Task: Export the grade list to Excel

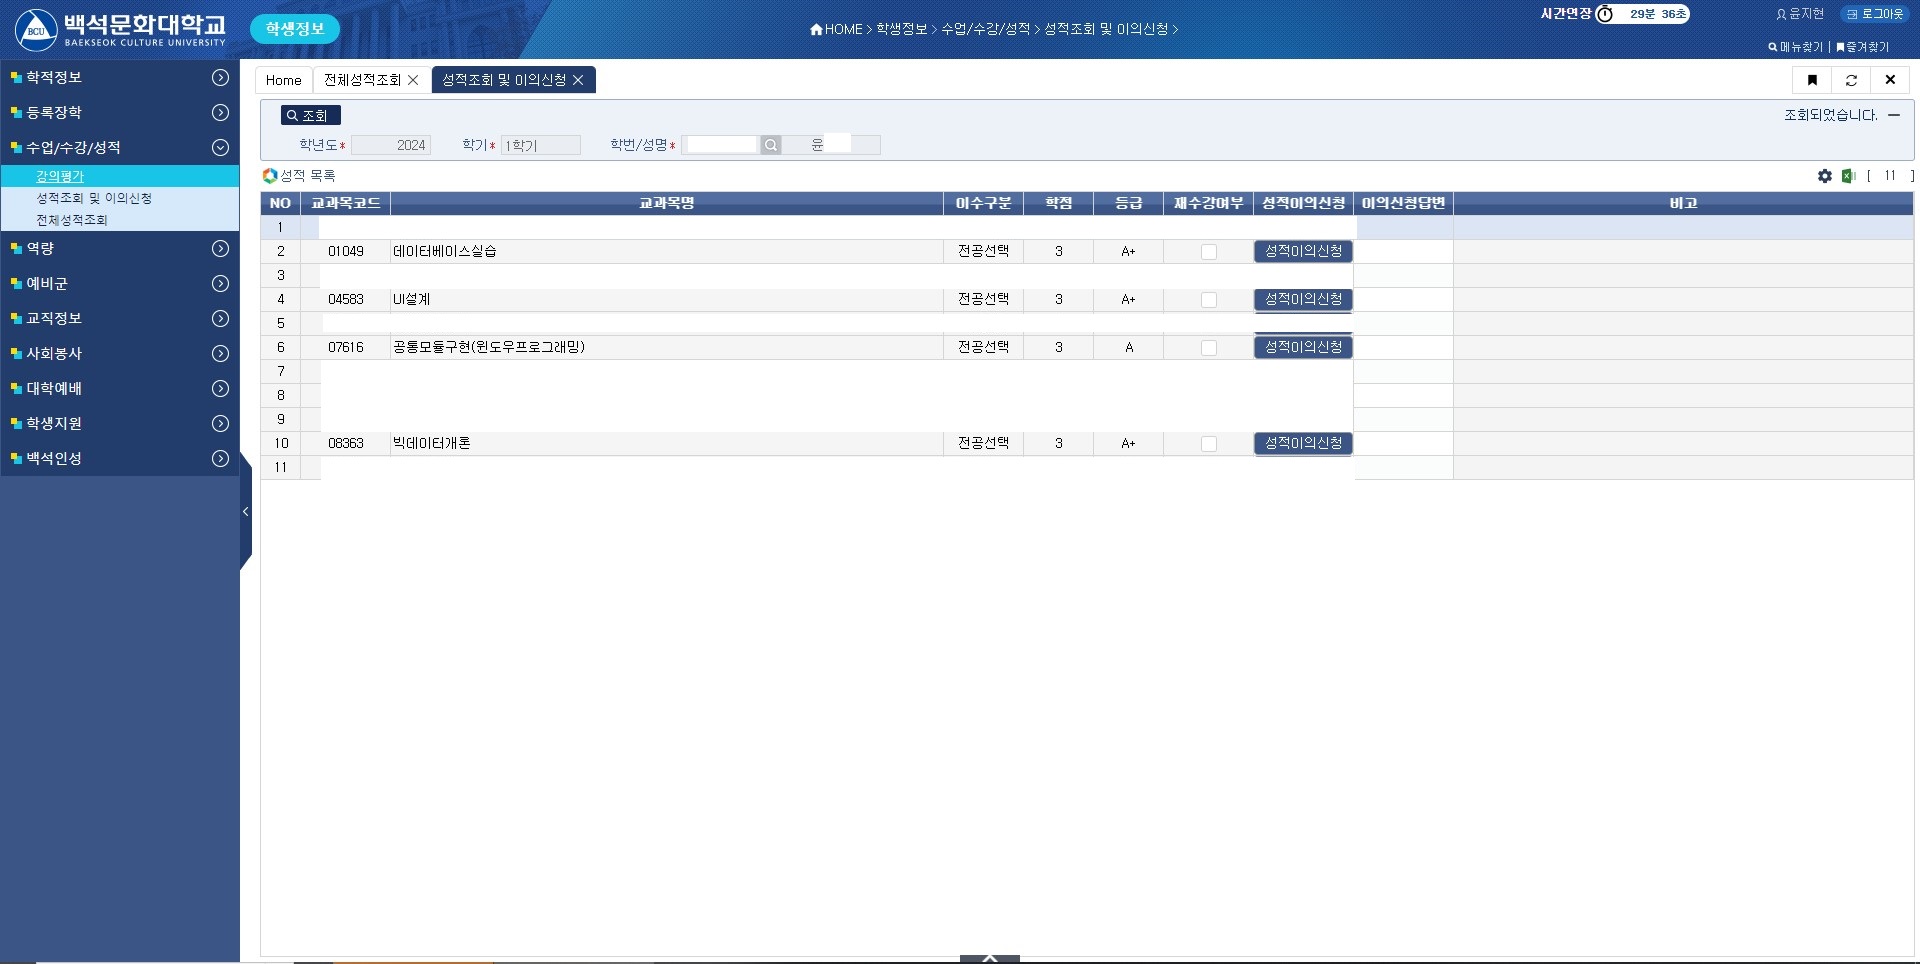Action: coord(1848,176)
